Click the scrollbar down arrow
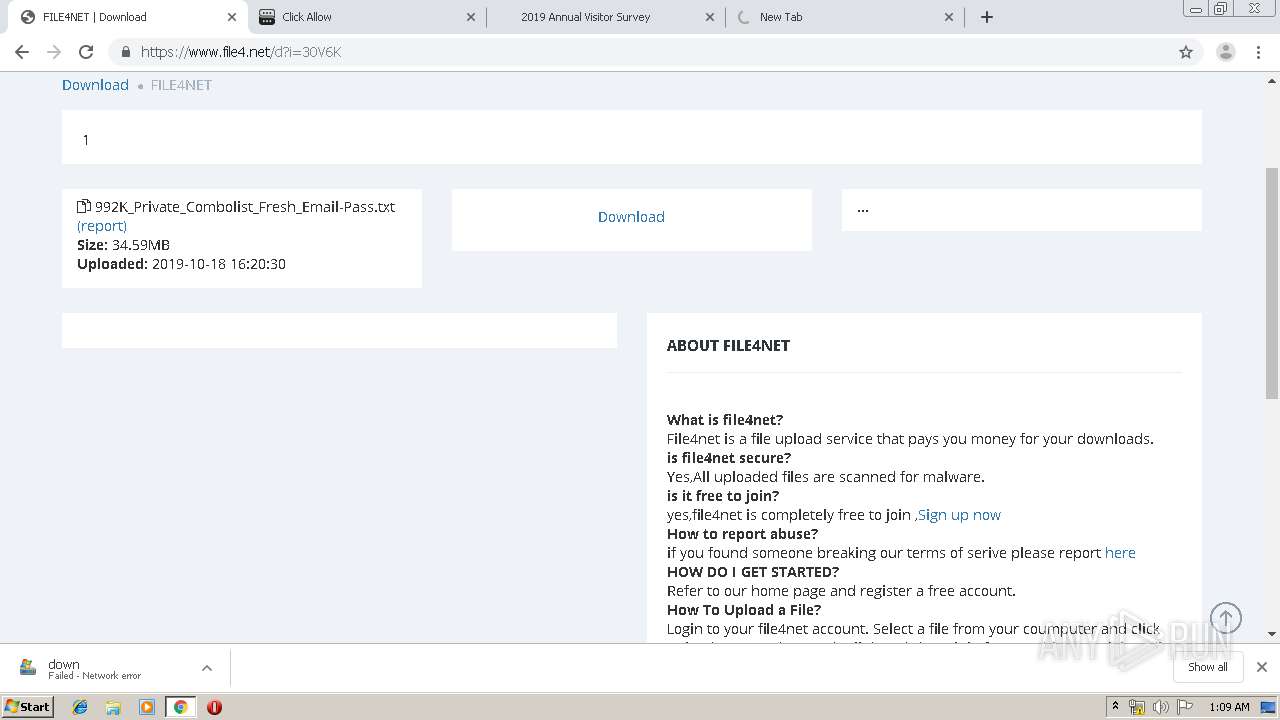 1272,634
